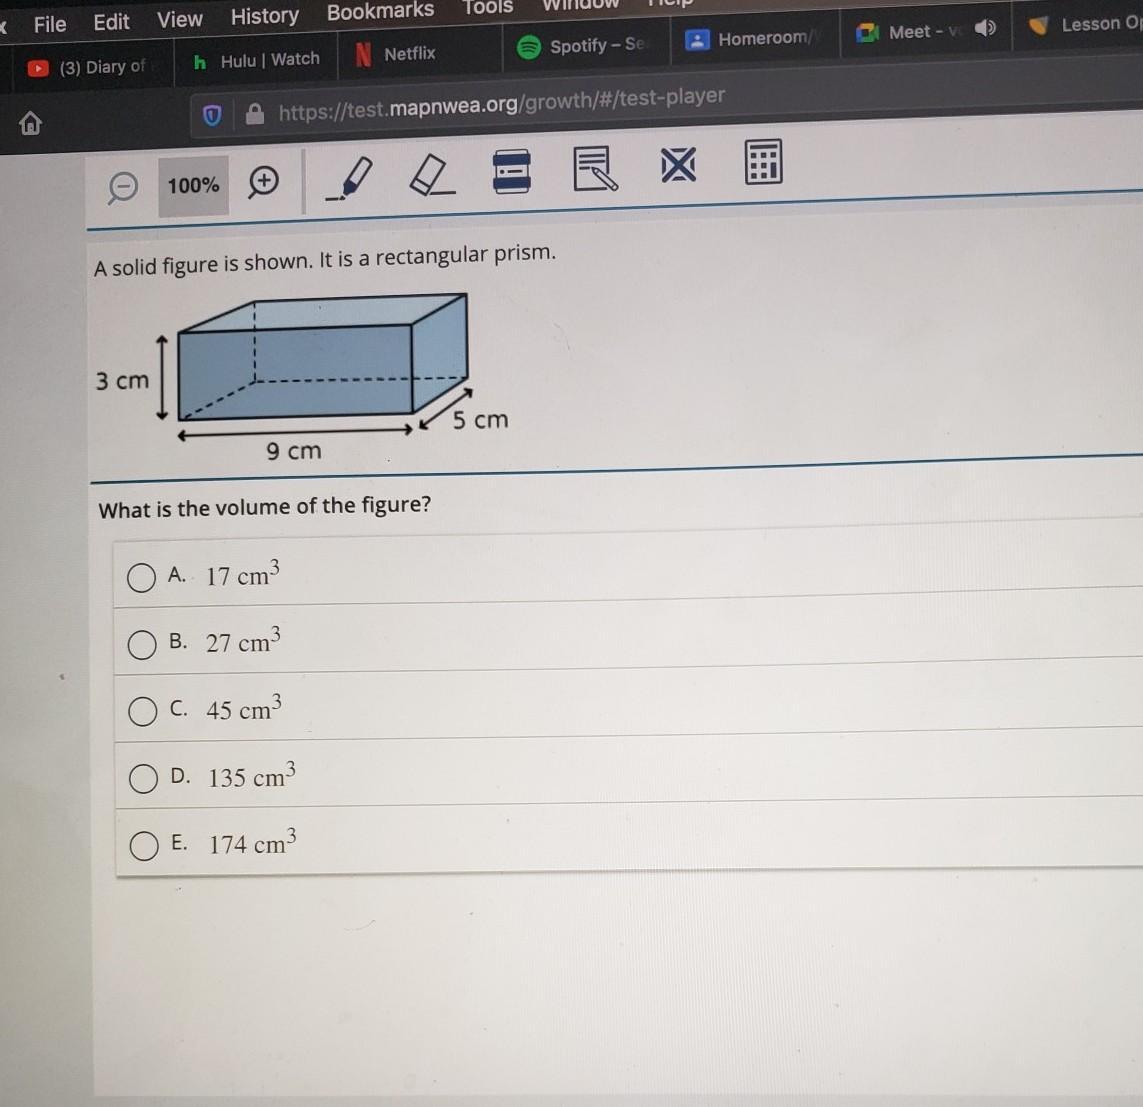Open the Bookmarks menu
The height and width of the screenshot is (1107, 1143).
380,12
